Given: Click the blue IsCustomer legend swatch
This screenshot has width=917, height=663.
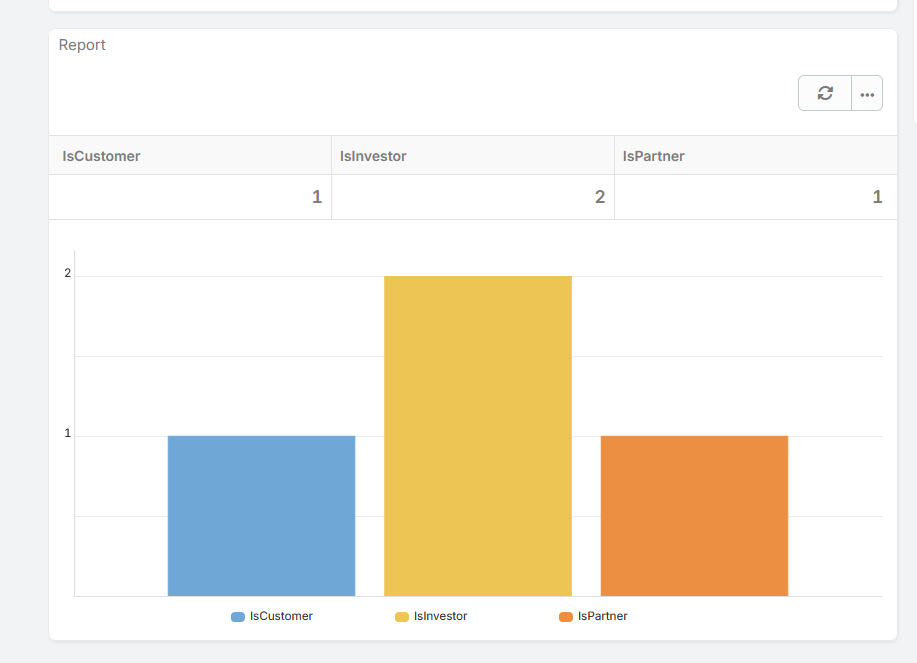Looking at the screenshot, I should click(x=238, y=617).
